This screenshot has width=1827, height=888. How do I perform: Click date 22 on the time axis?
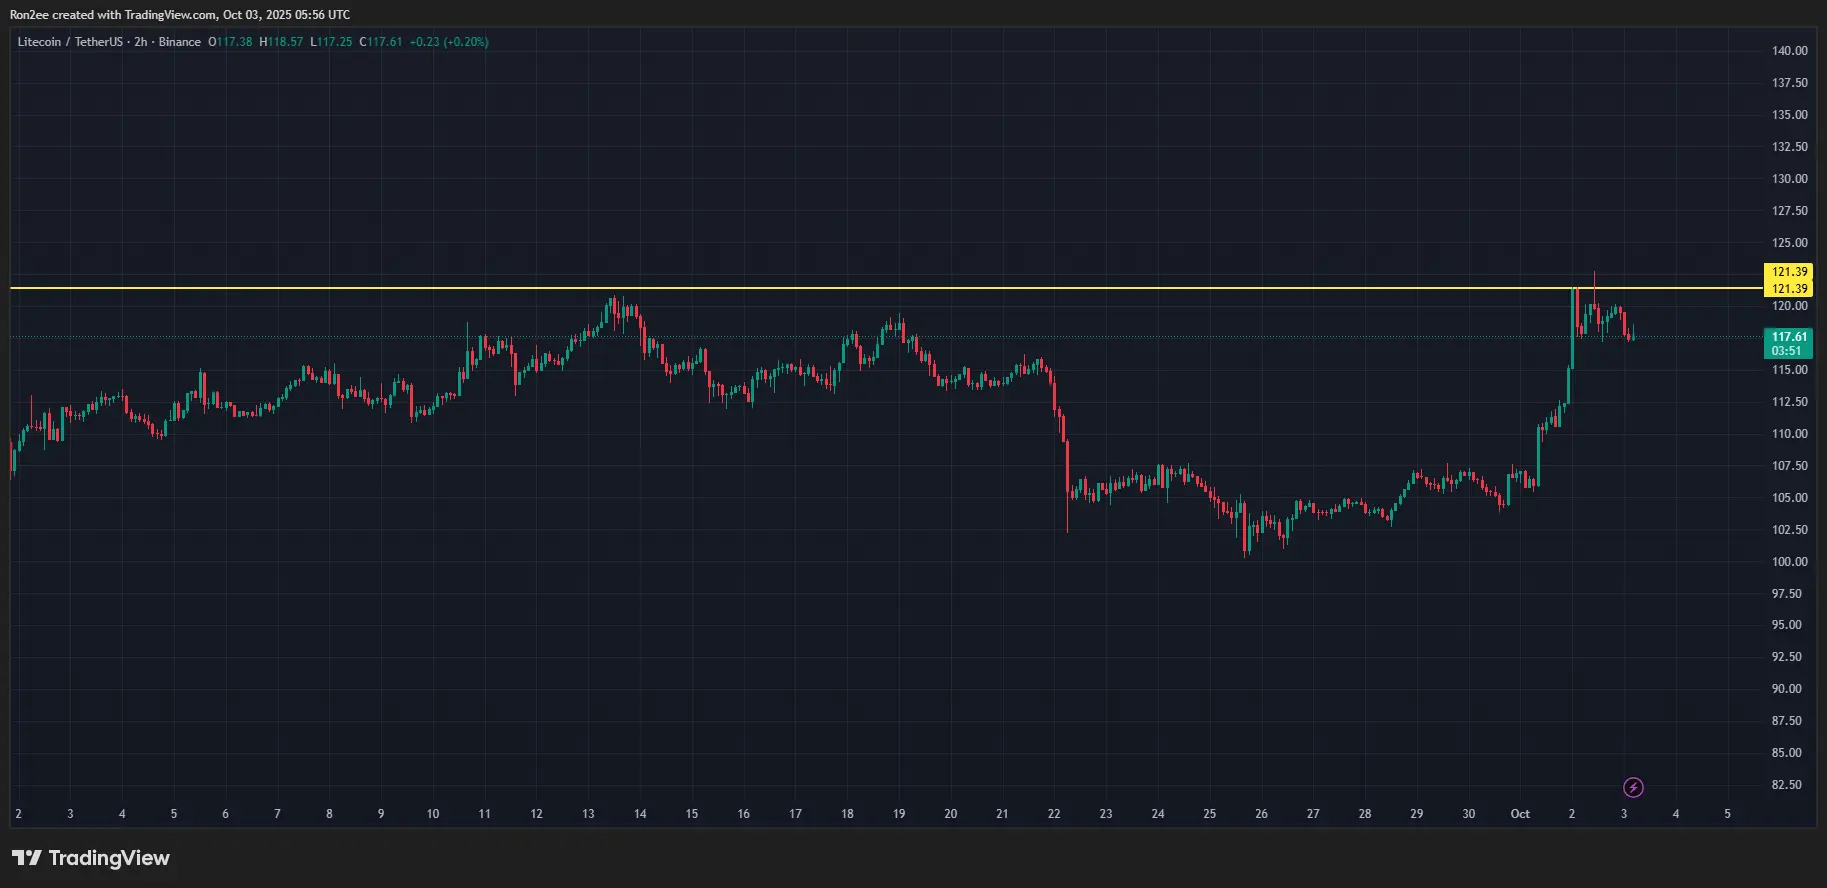pyautogui.click(x=1054, y=814)
